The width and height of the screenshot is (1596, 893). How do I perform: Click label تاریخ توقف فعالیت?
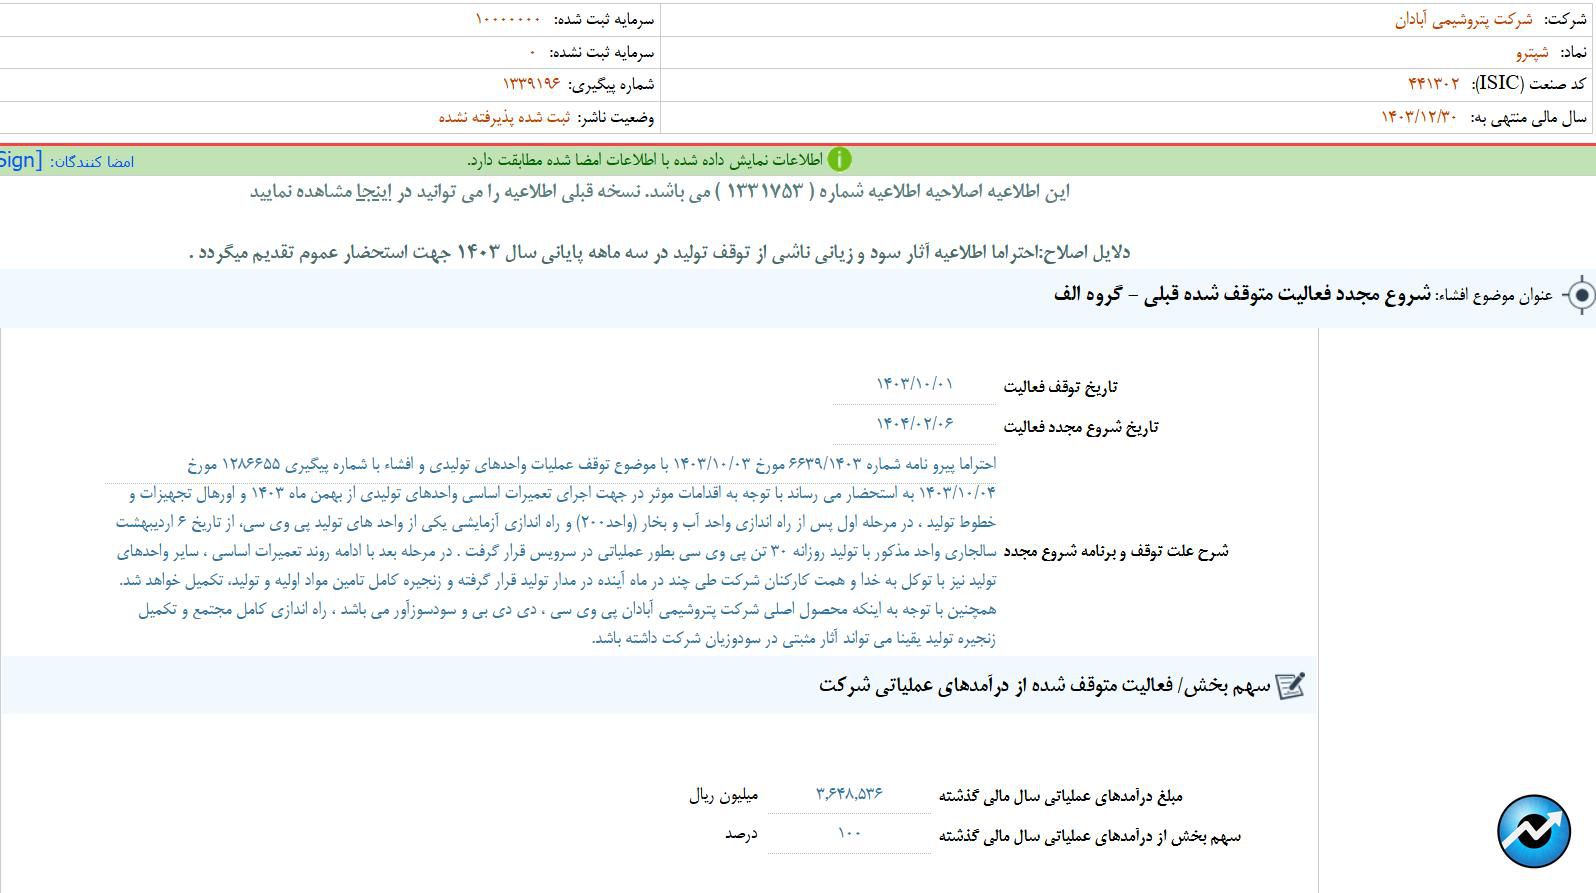click(x=1060, y=387)
